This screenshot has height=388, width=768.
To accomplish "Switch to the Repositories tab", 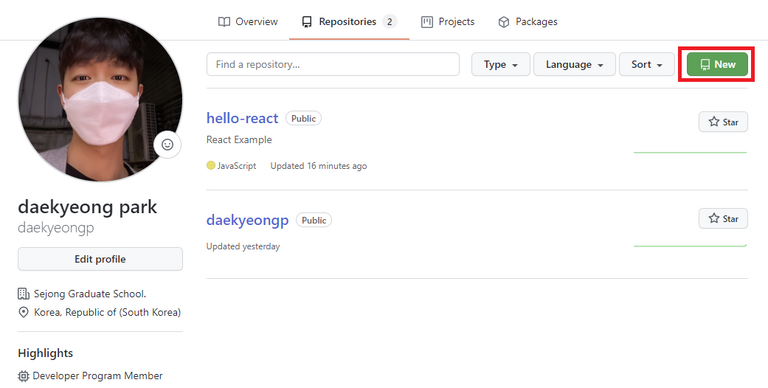I will [x=349, y=22].
